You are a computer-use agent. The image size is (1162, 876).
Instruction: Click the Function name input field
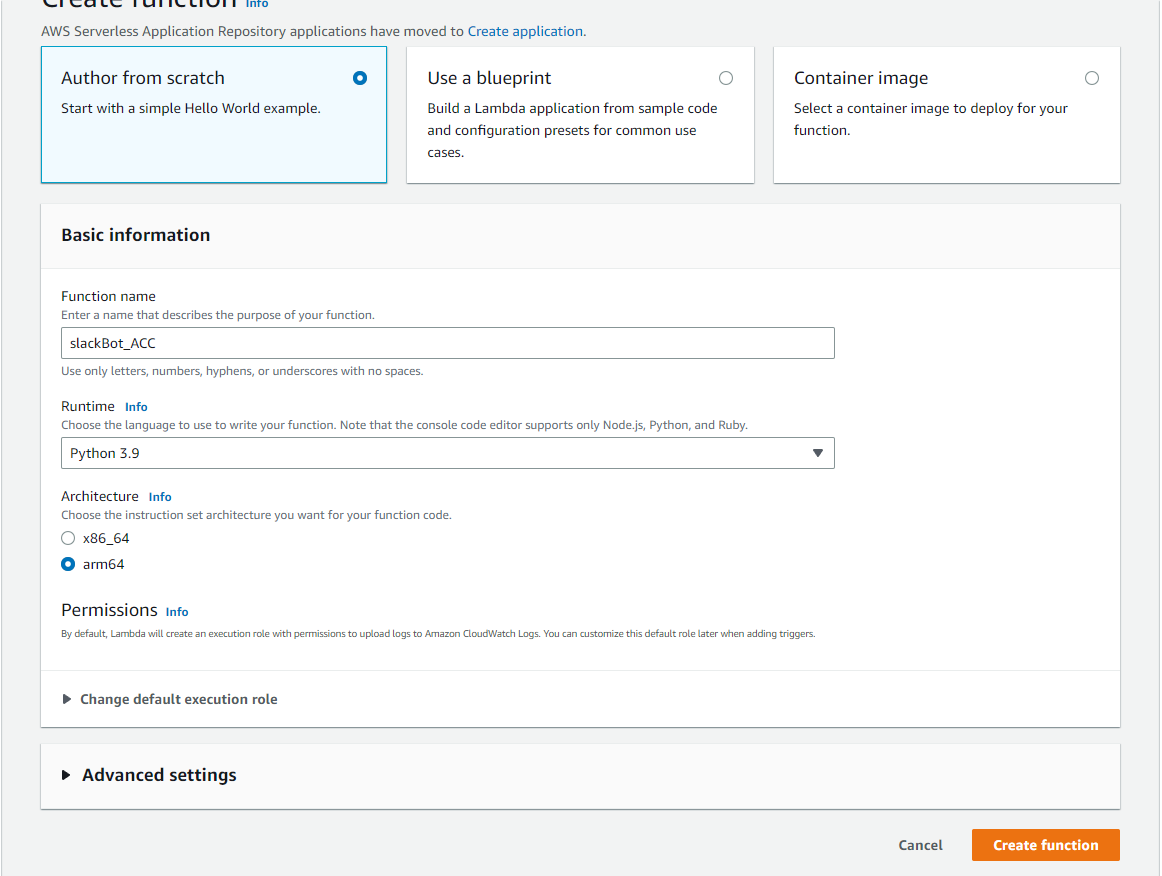(448, 342)
